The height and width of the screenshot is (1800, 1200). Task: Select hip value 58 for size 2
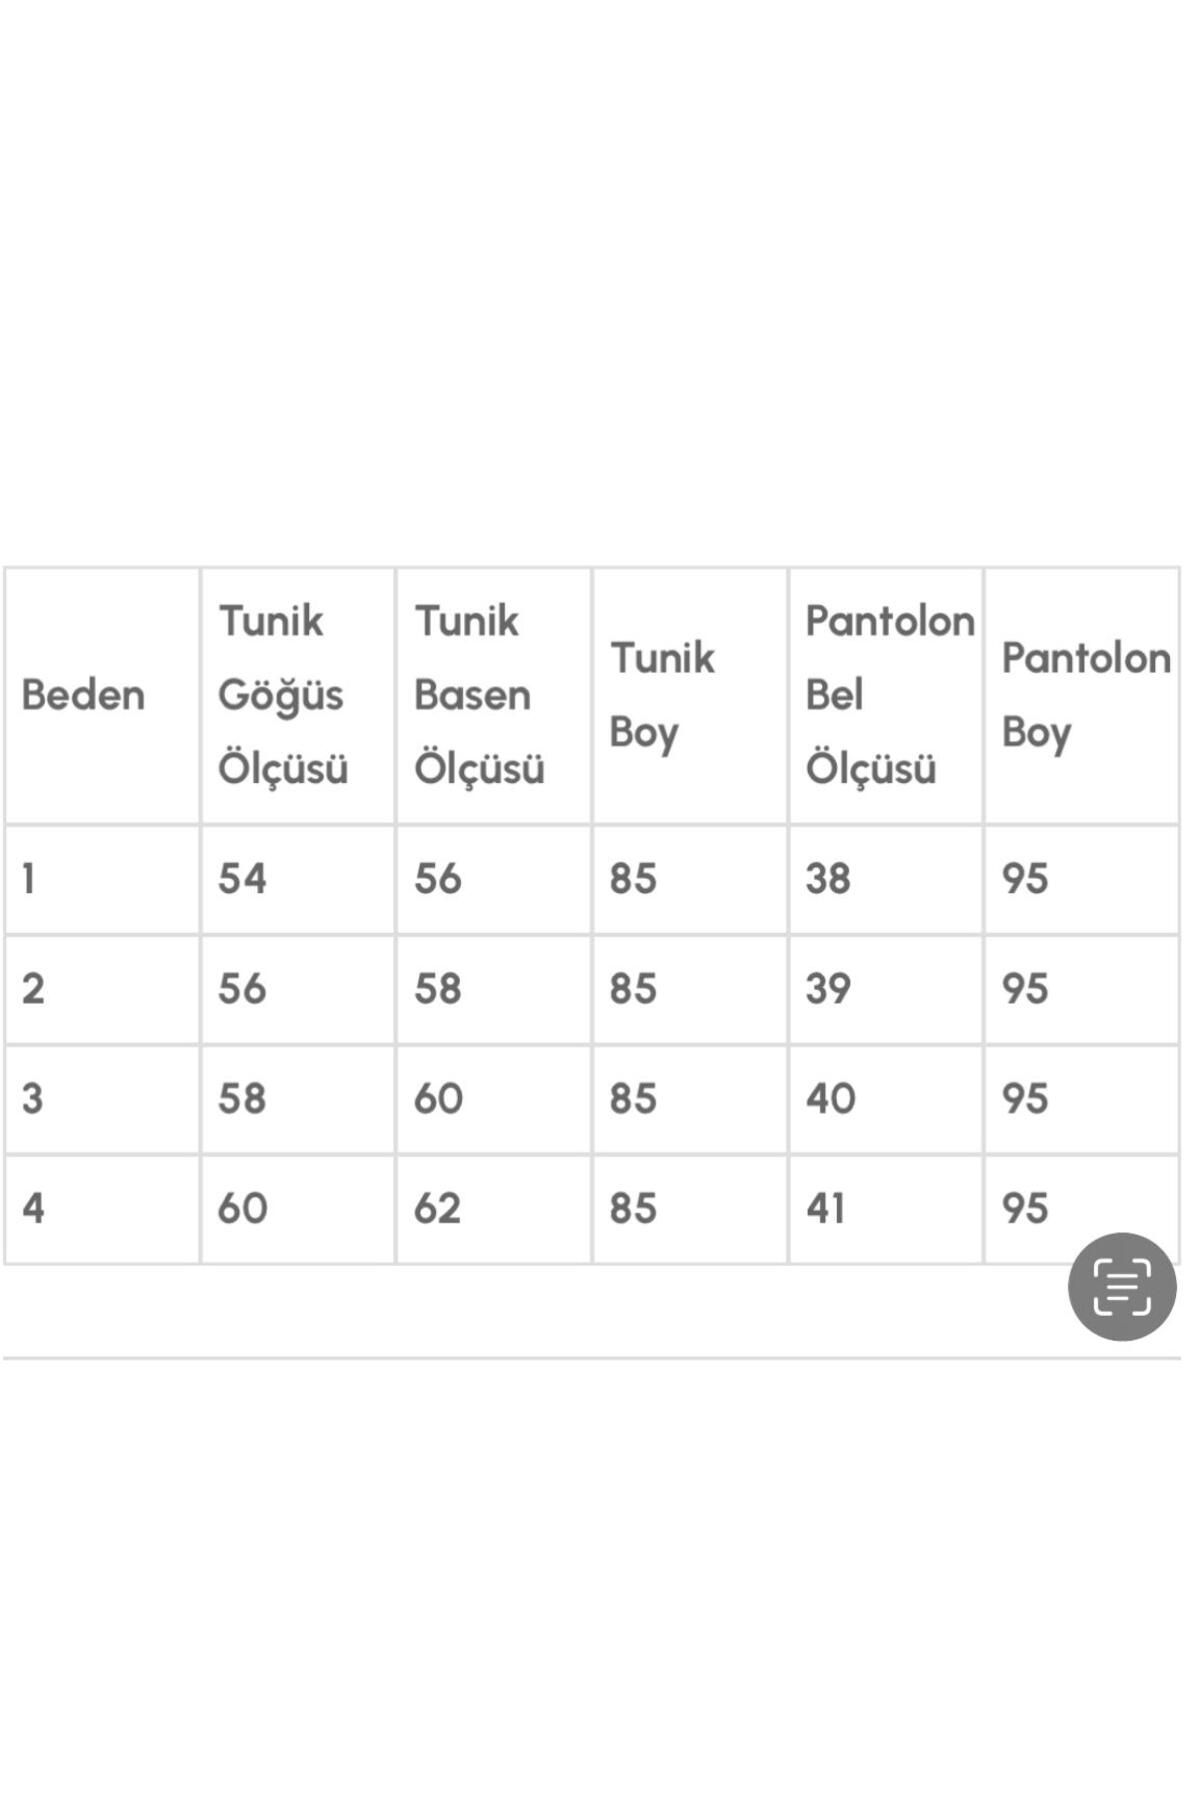click(438, 989)
